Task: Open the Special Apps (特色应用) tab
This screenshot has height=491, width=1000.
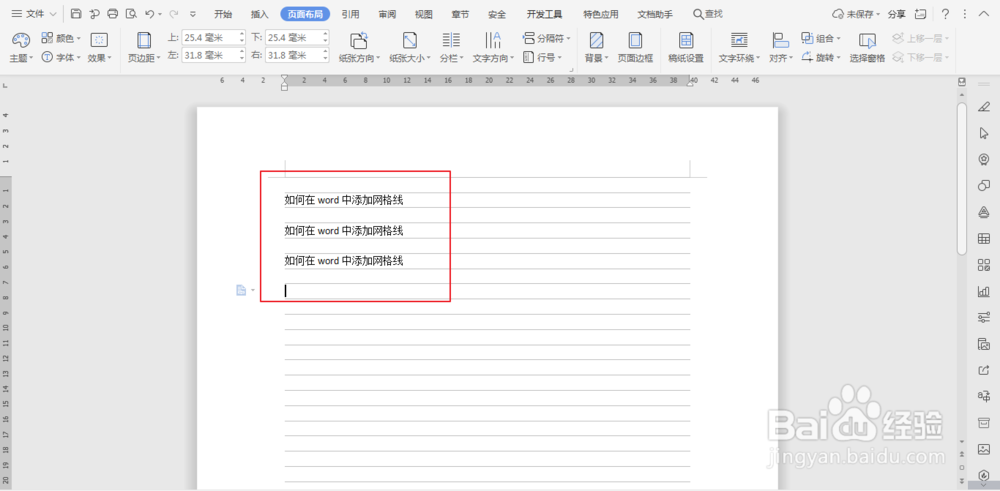Action: pyautogui.click(x=601, y=14)
